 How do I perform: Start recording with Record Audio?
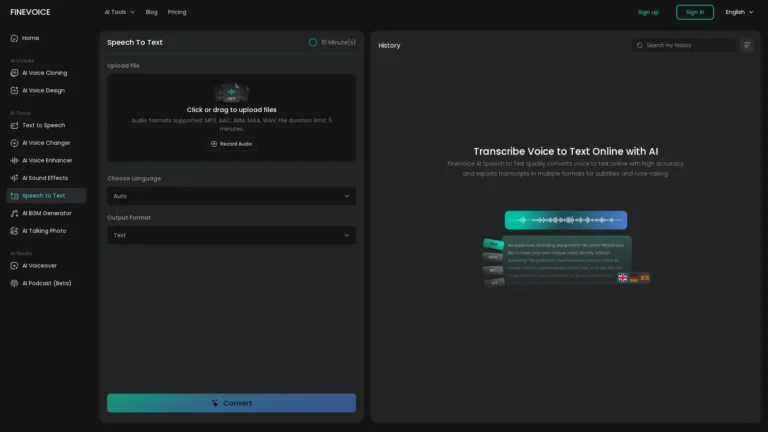pos(231,144)
